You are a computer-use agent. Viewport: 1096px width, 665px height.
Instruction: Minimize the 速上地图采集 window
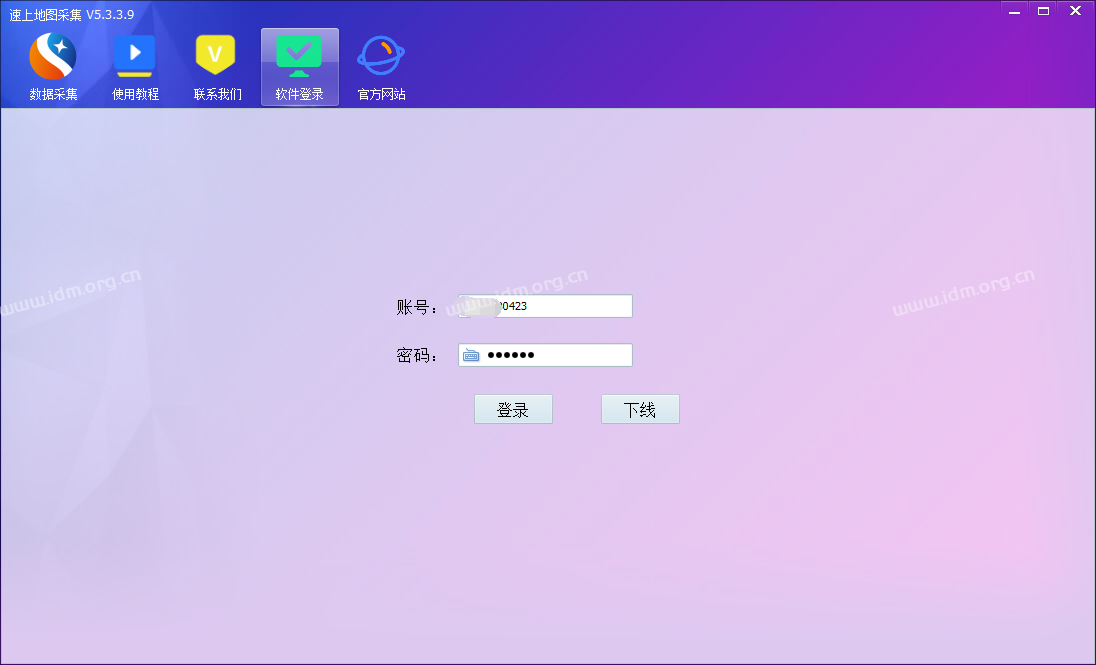click(x=1014, y=10)
